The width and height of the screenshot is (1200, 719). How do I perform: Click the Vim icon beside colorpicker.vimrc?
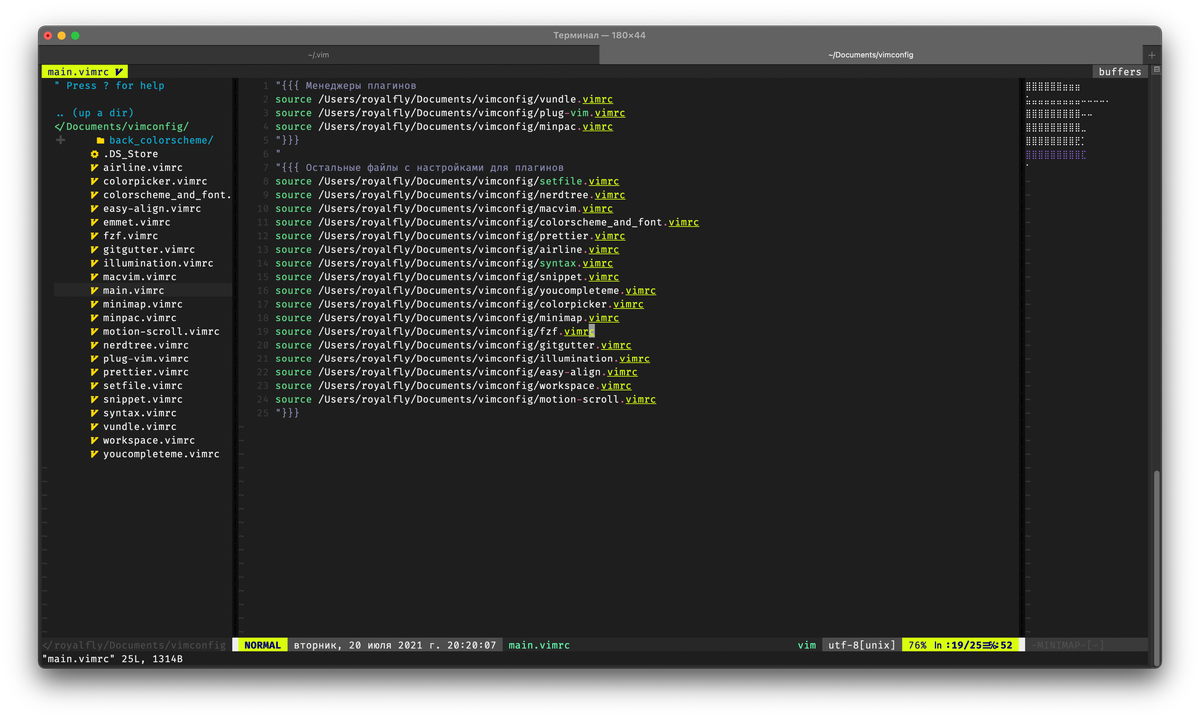(94, 181)
